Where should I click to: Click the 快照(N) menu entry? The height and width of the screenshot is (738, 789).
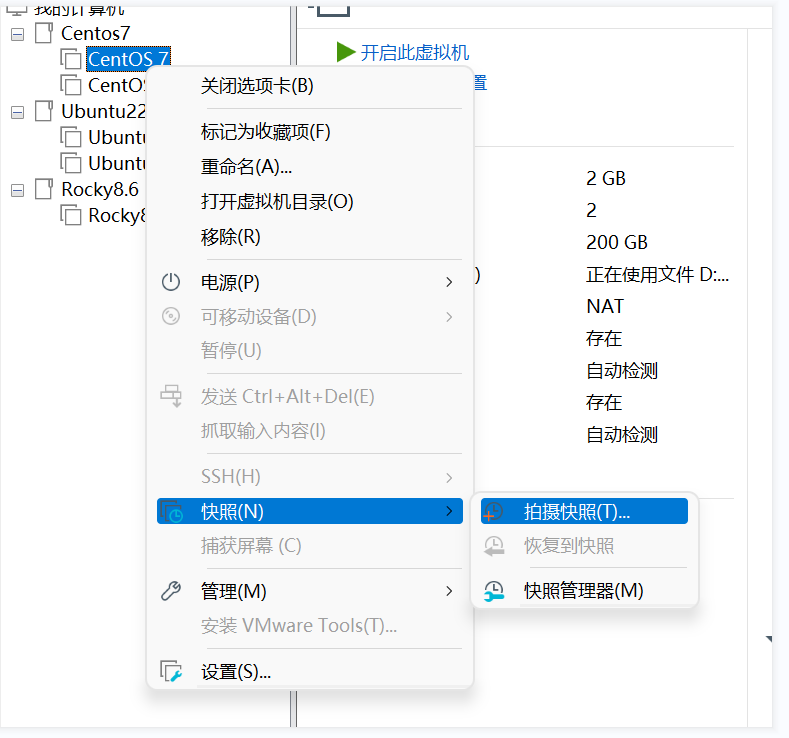pos(309,511)
